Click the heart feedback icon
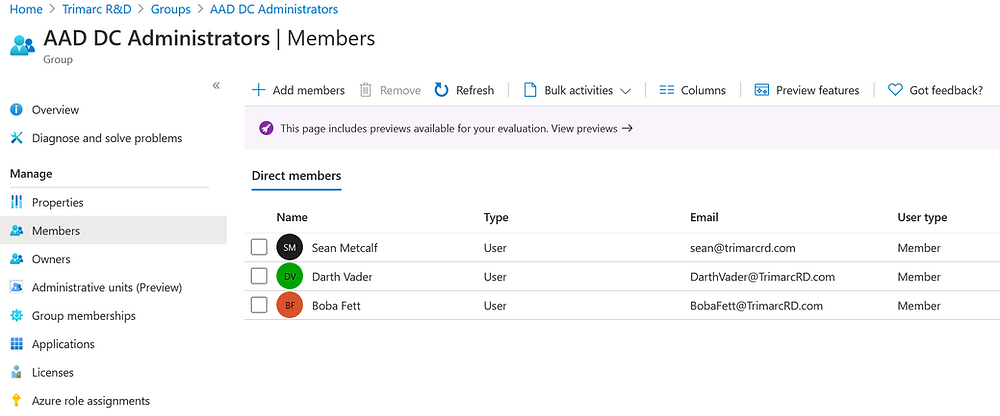 (895, 90)
